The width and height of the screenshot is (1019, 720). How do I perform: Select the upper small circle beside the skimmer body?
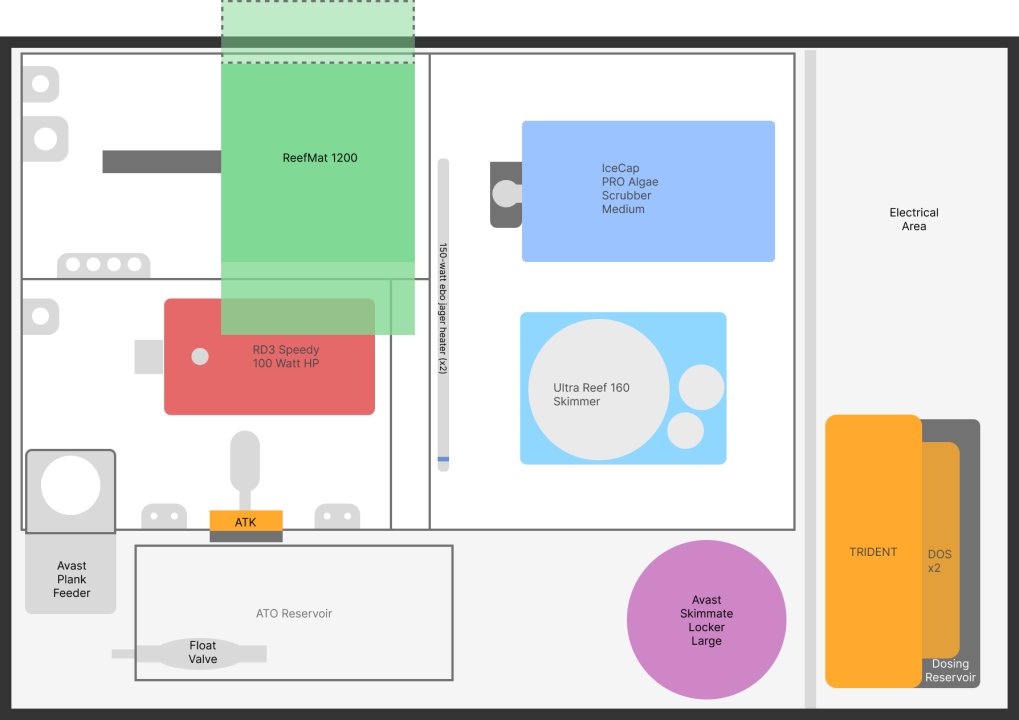click(701, 387)
